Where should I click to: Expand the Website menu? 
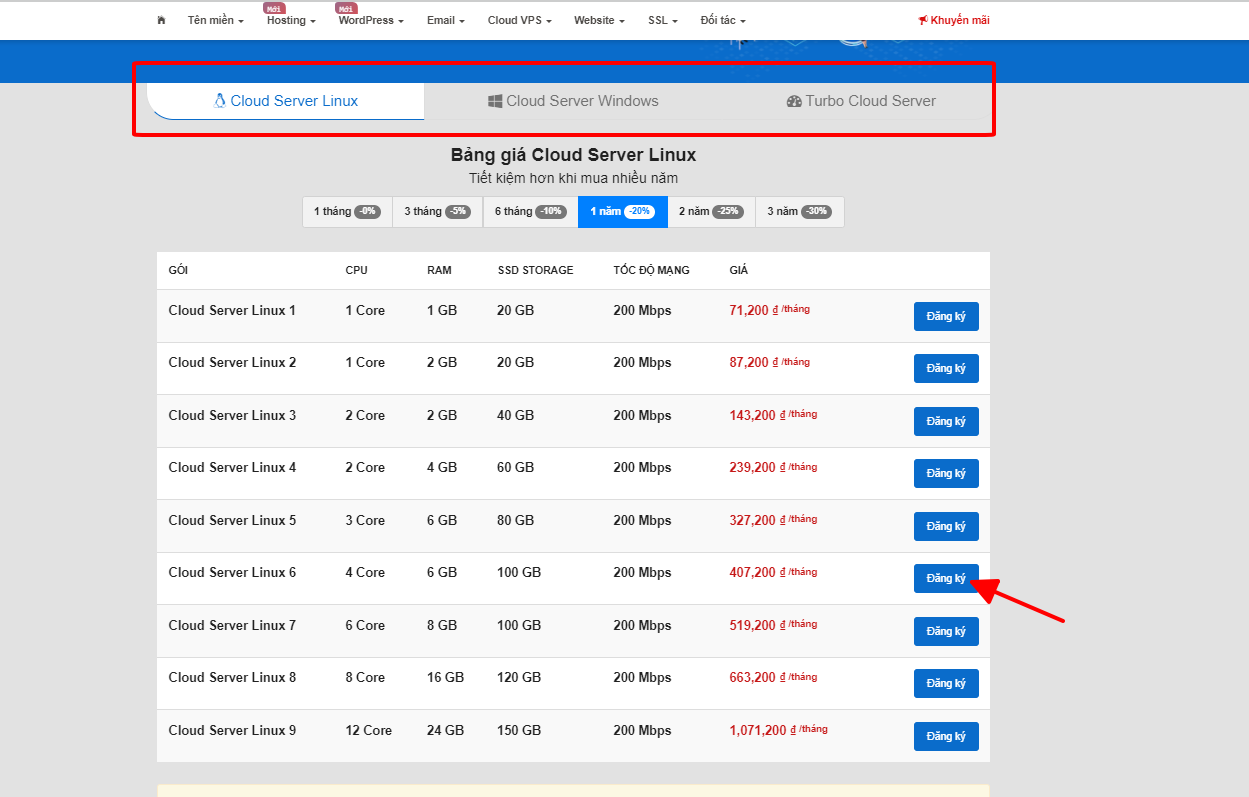tap(599, 20)
